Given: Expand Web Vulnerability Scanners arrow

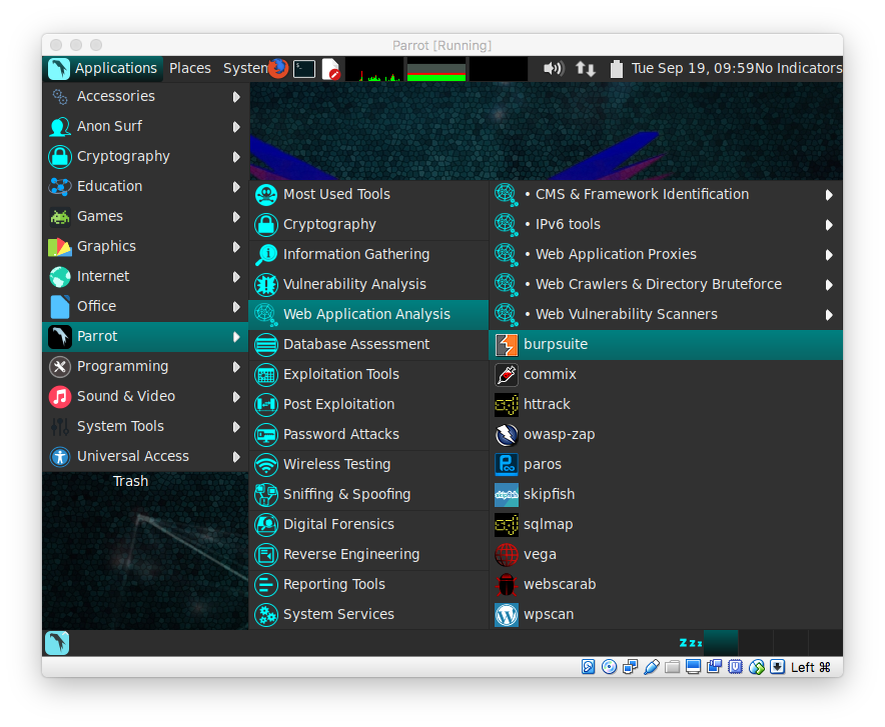Looking at the screenshot, I should [x=829, y=314].
